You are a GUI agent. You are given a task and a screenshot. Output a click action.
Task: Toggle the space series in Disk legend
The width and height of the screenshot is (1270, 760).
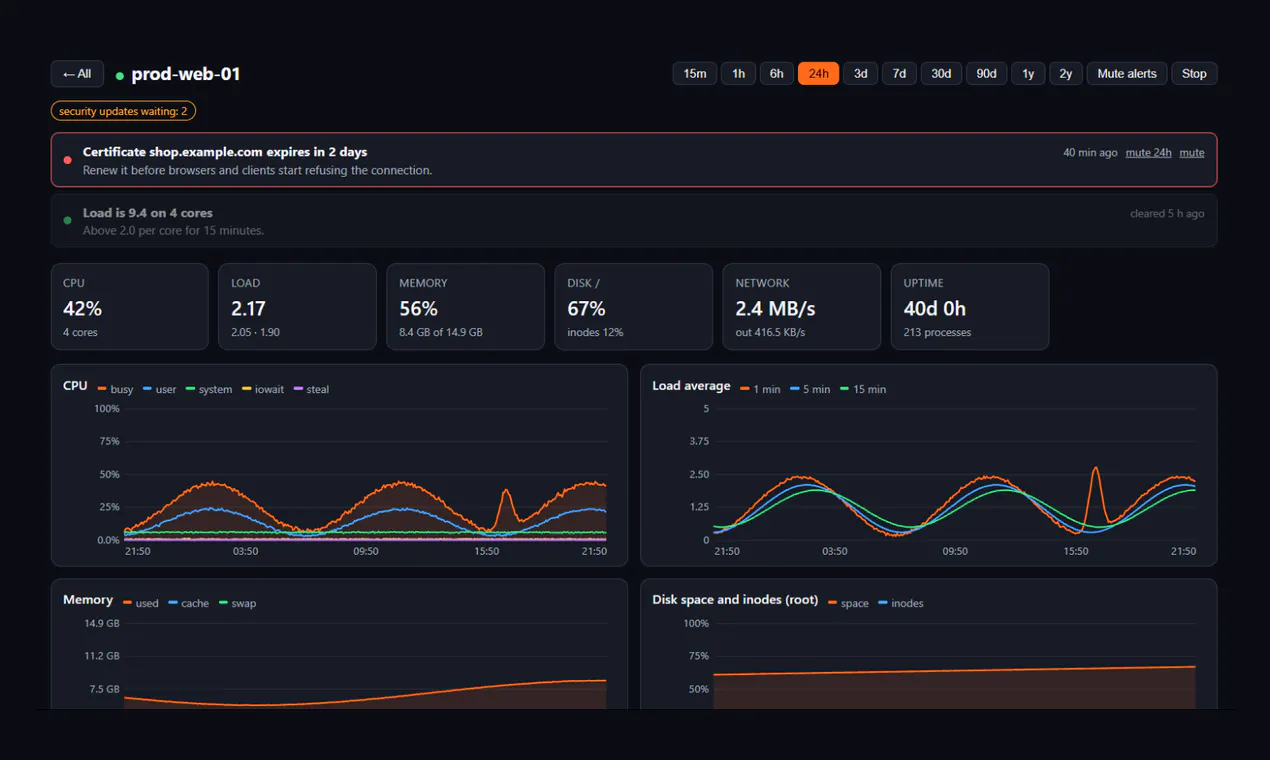coord(849,603)
